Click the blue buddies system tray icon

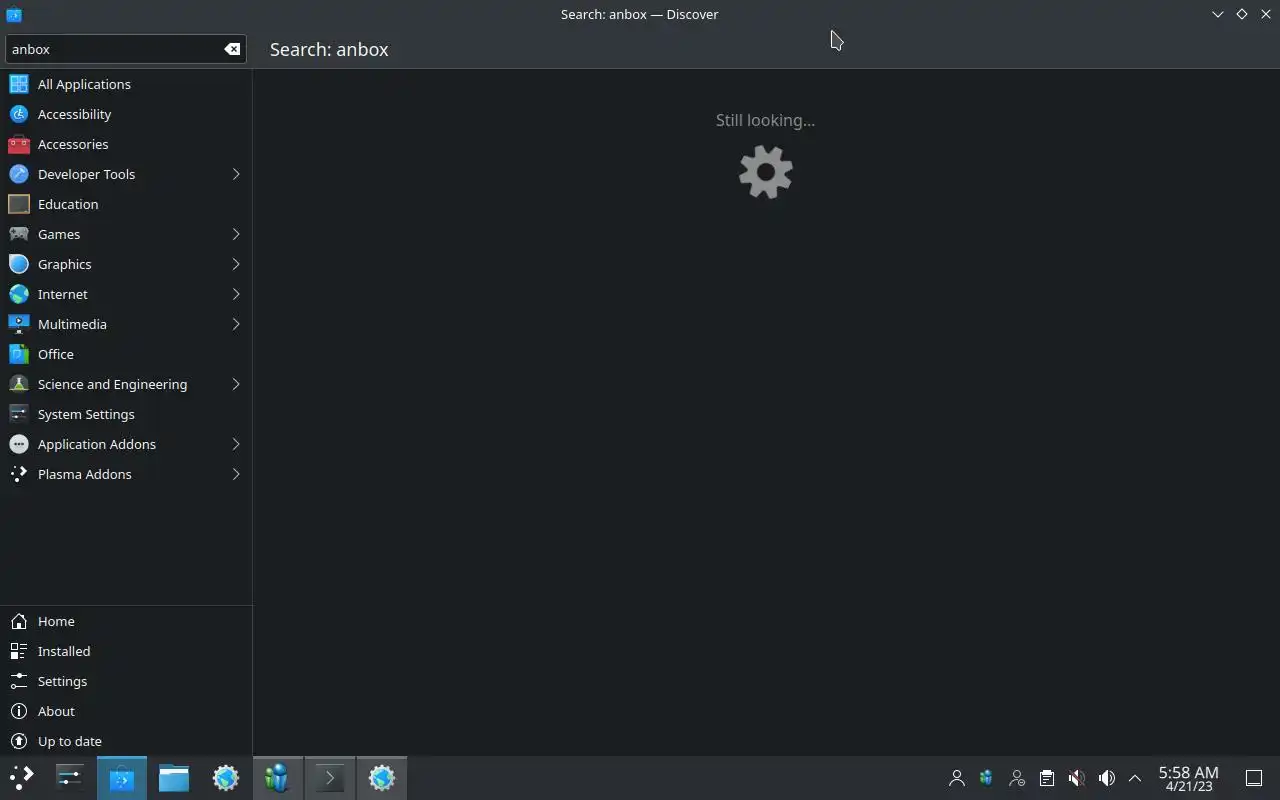pyautogui.click(x=986, y=777)
